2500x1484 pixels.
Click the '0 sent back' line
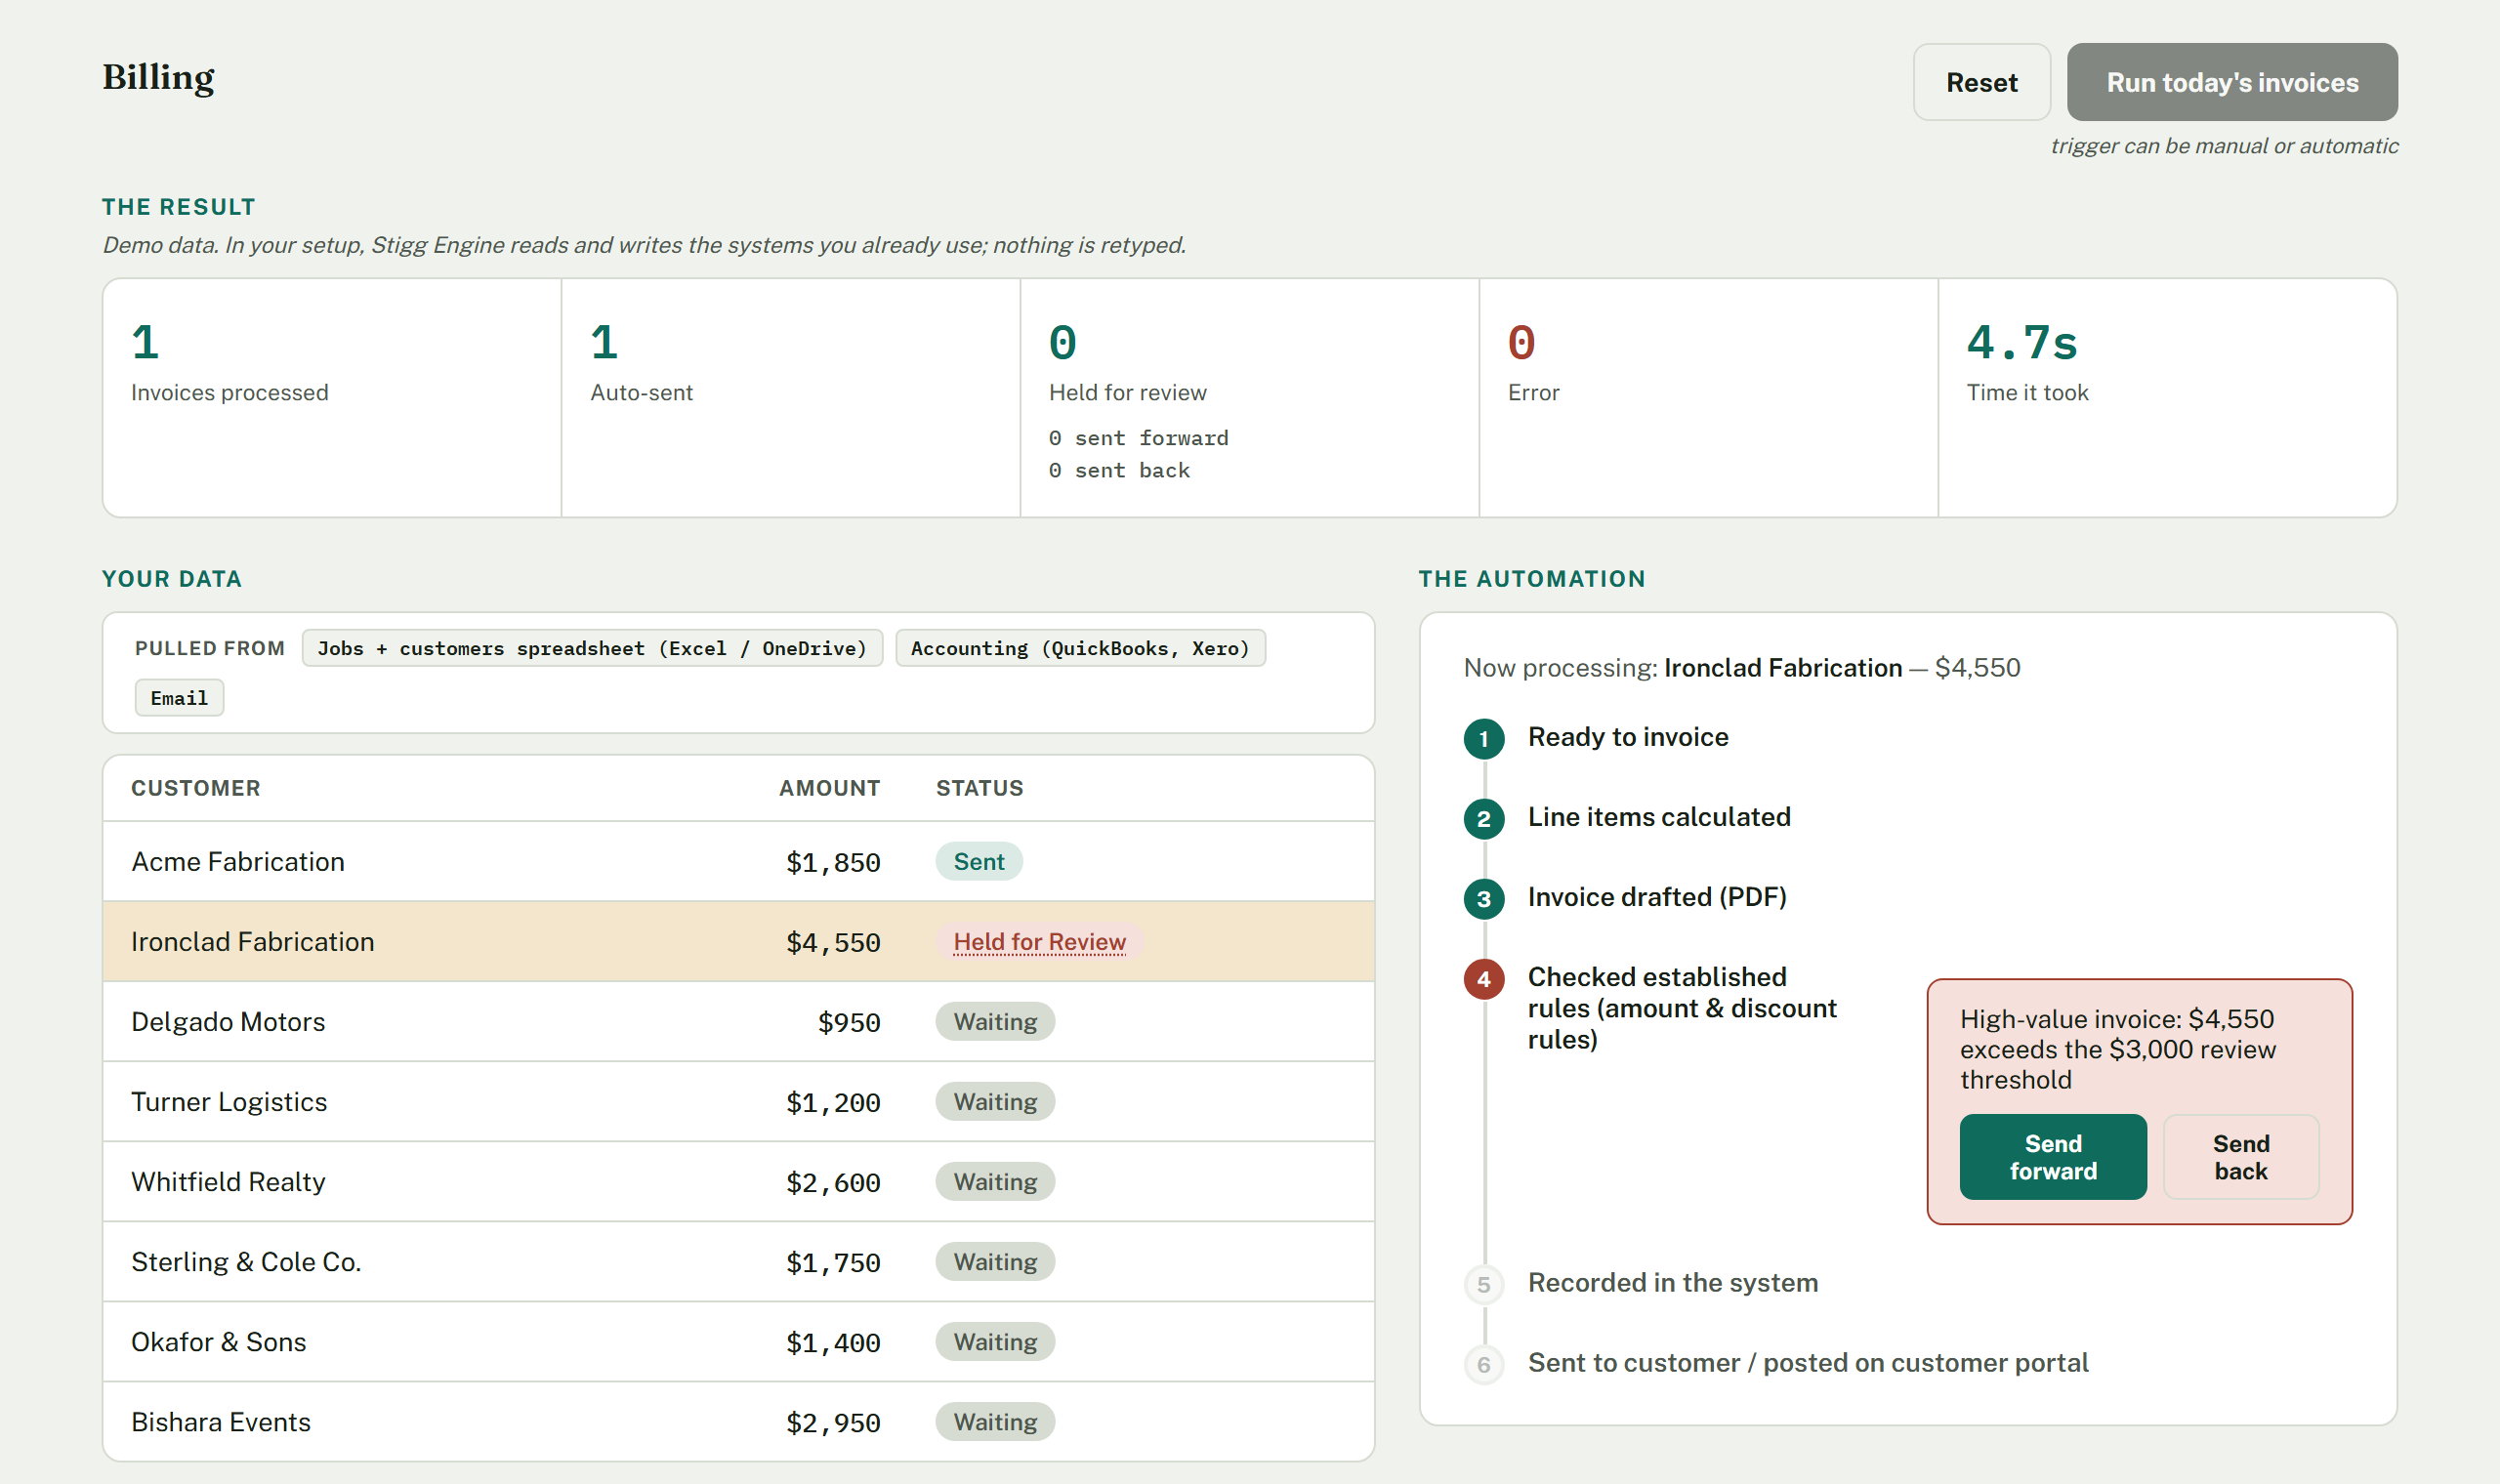coord(1120,470)
